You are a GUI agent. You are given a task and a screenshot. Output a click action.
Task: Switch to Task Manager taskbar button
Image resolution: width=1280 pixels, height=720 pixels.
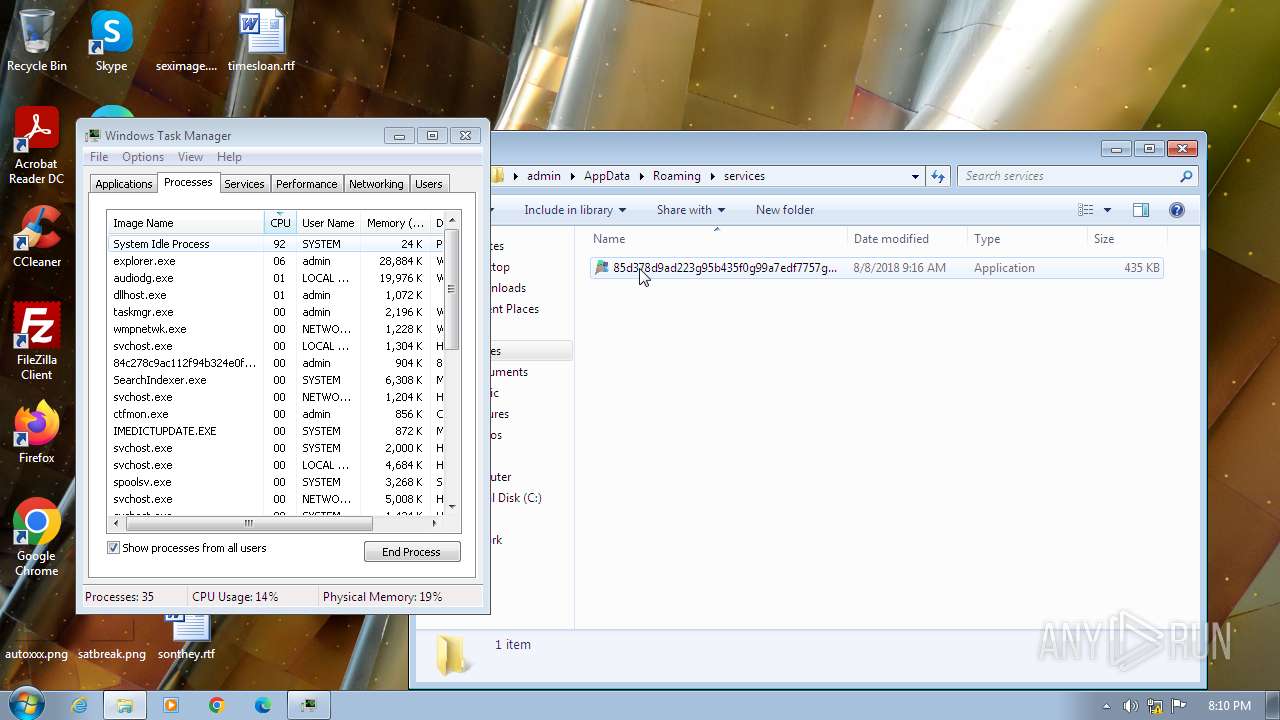tap(309, 705)
